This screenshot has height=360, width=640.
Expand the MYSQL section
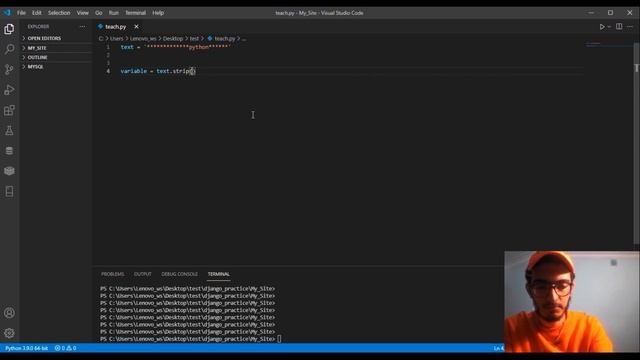(56, 67)
